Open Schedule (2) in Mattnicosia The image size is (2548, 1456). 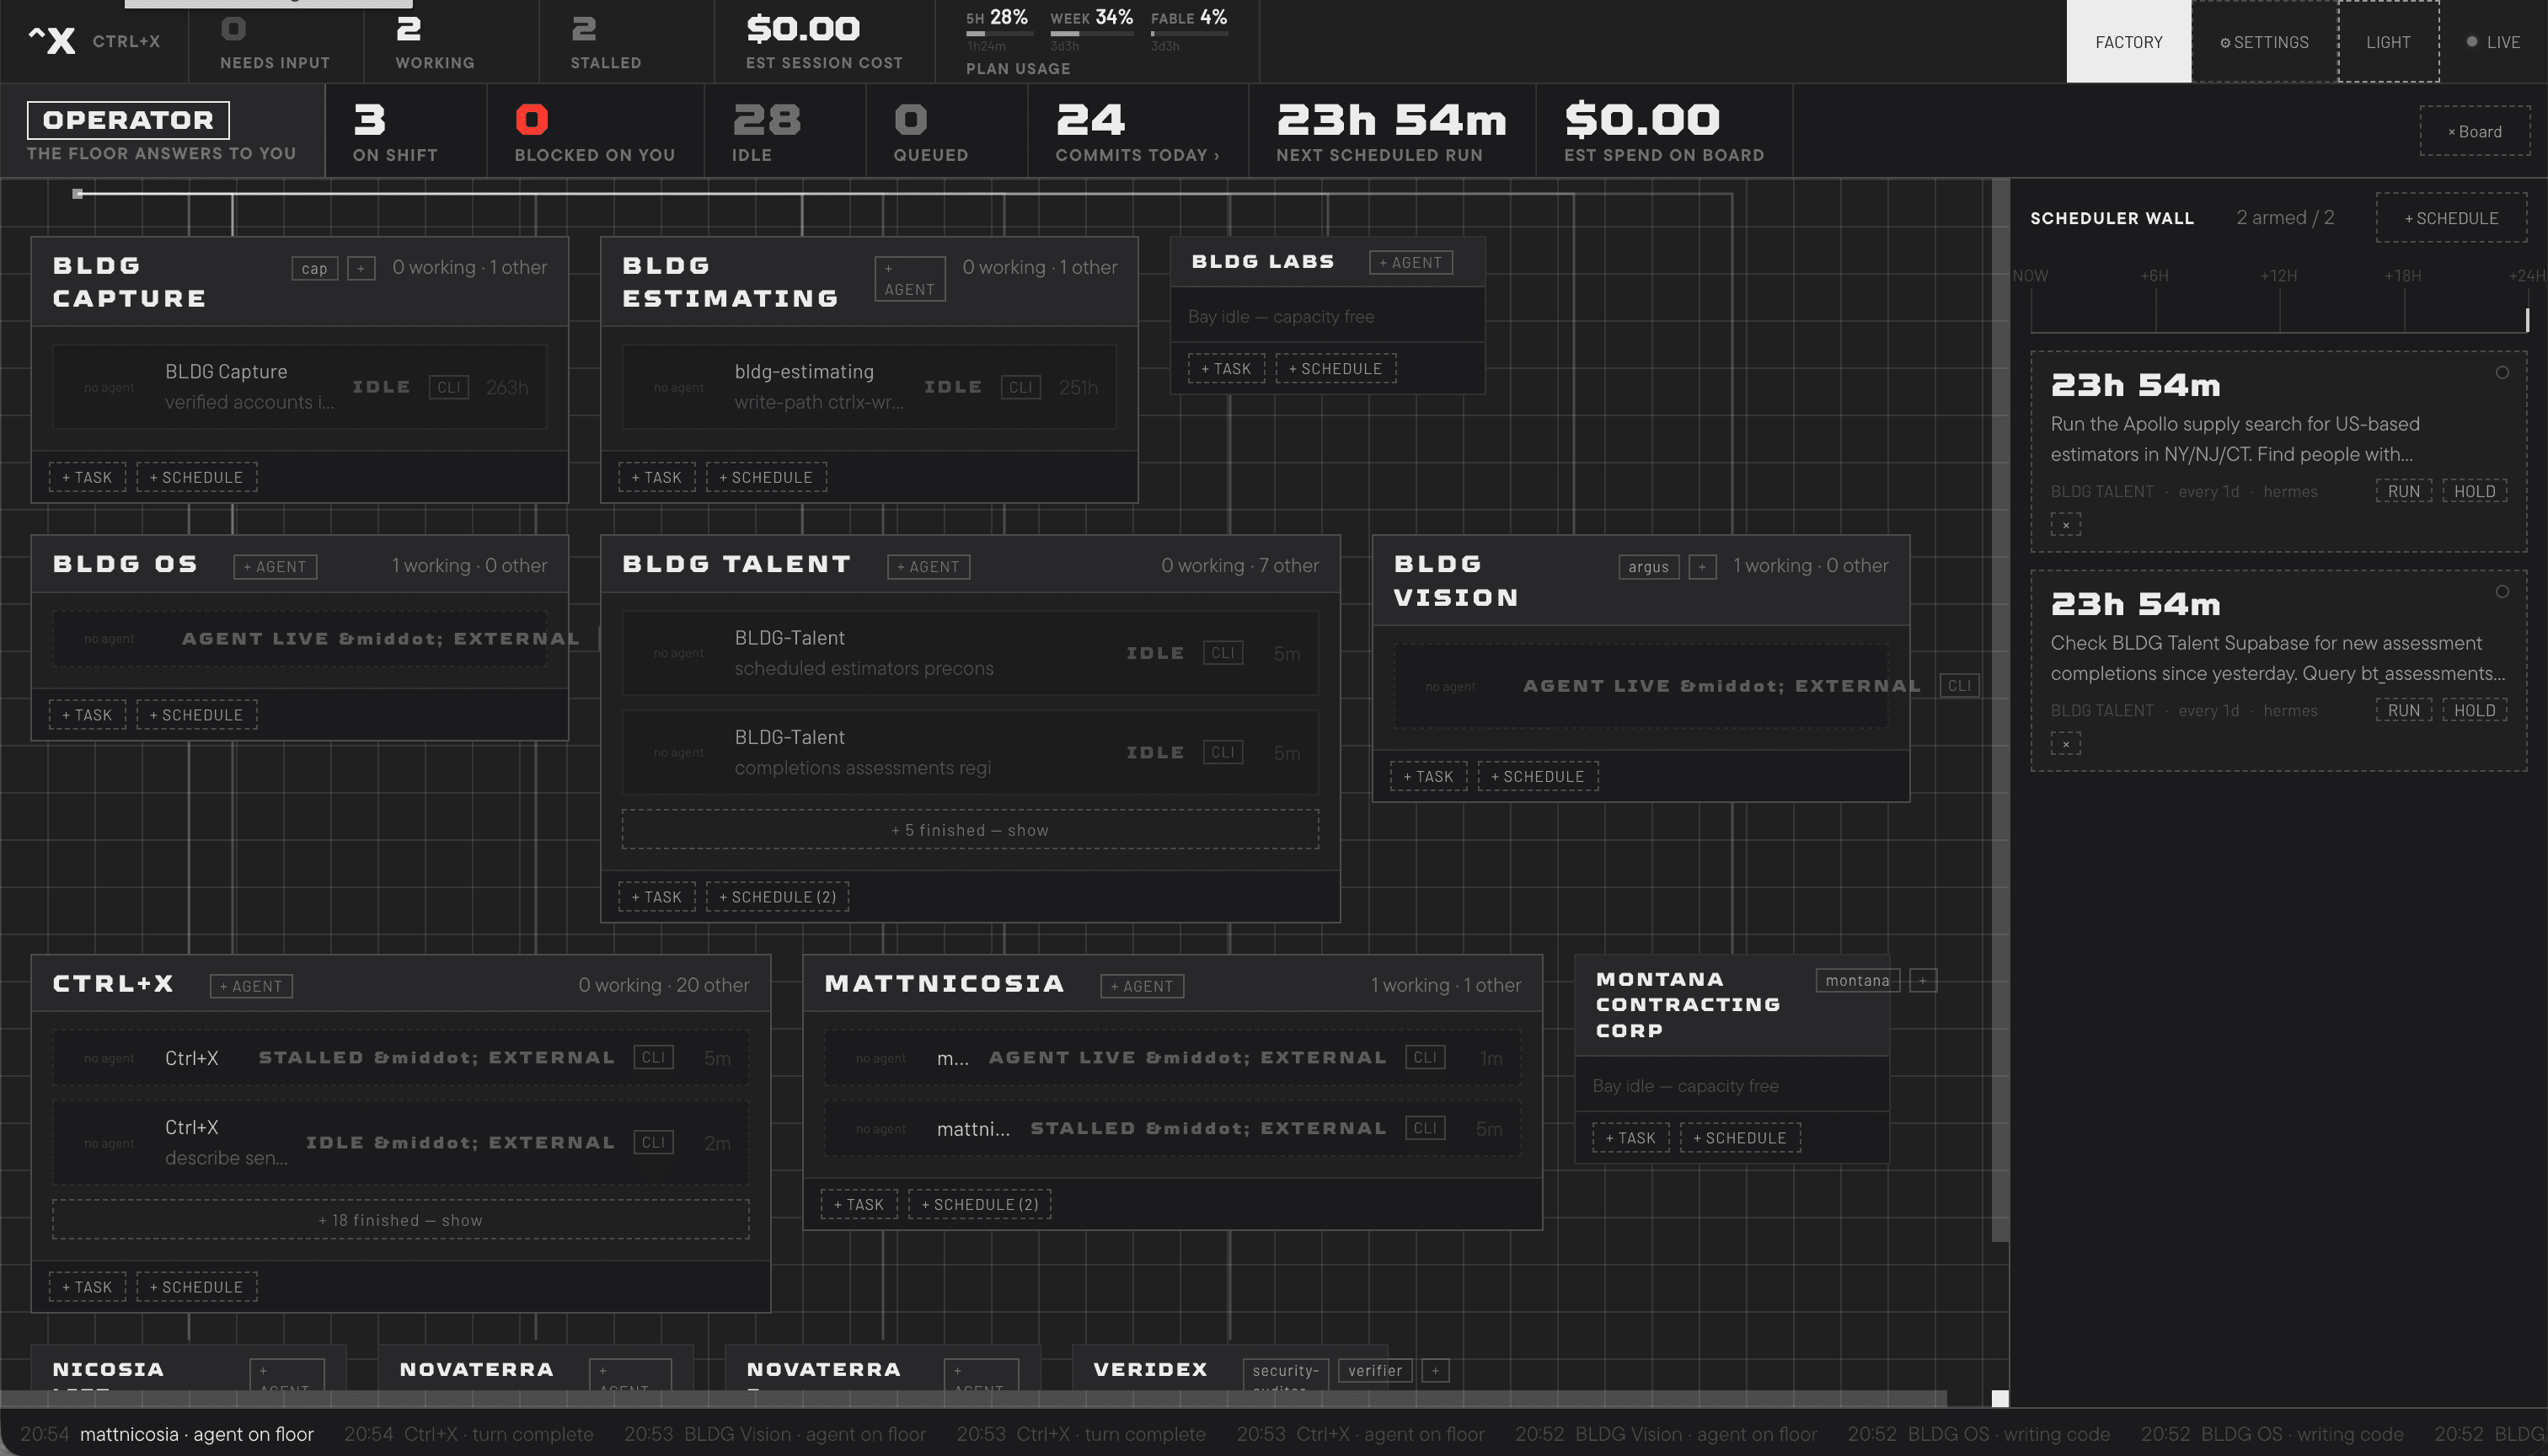point(979,1205)
